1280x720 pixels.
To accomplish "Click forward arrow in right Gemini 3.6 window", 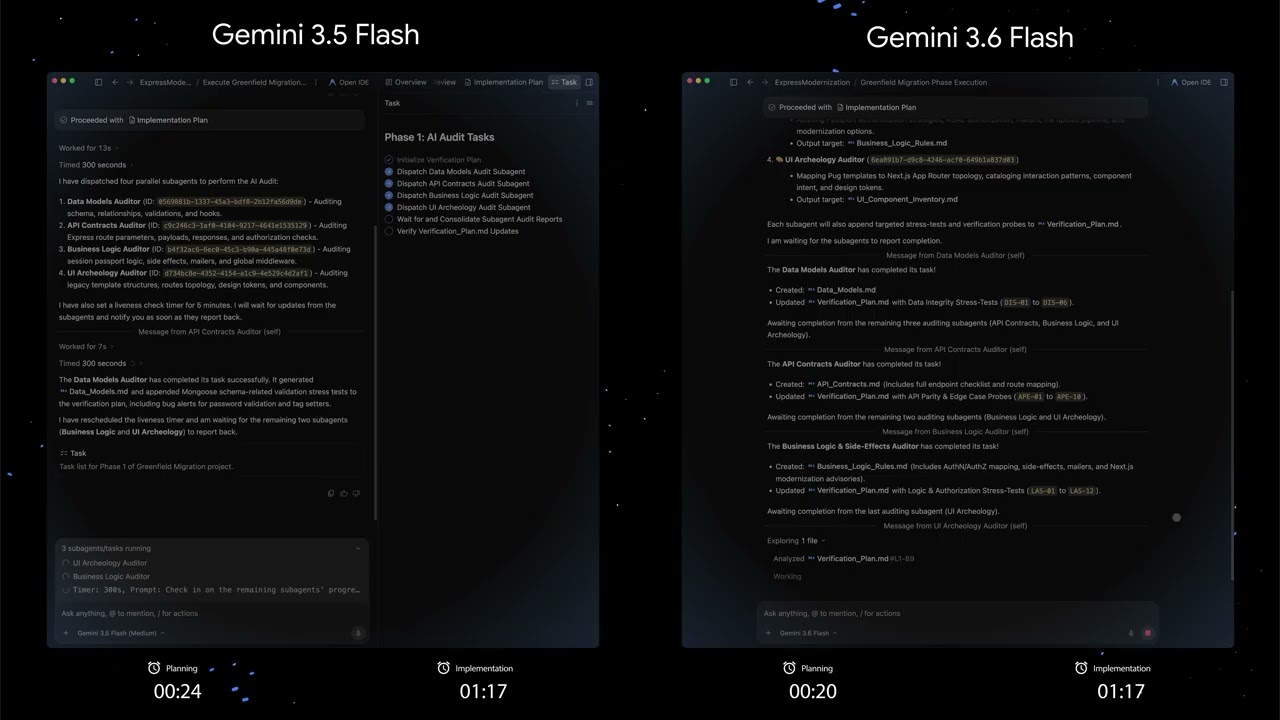I will click(x=764, y=82).
